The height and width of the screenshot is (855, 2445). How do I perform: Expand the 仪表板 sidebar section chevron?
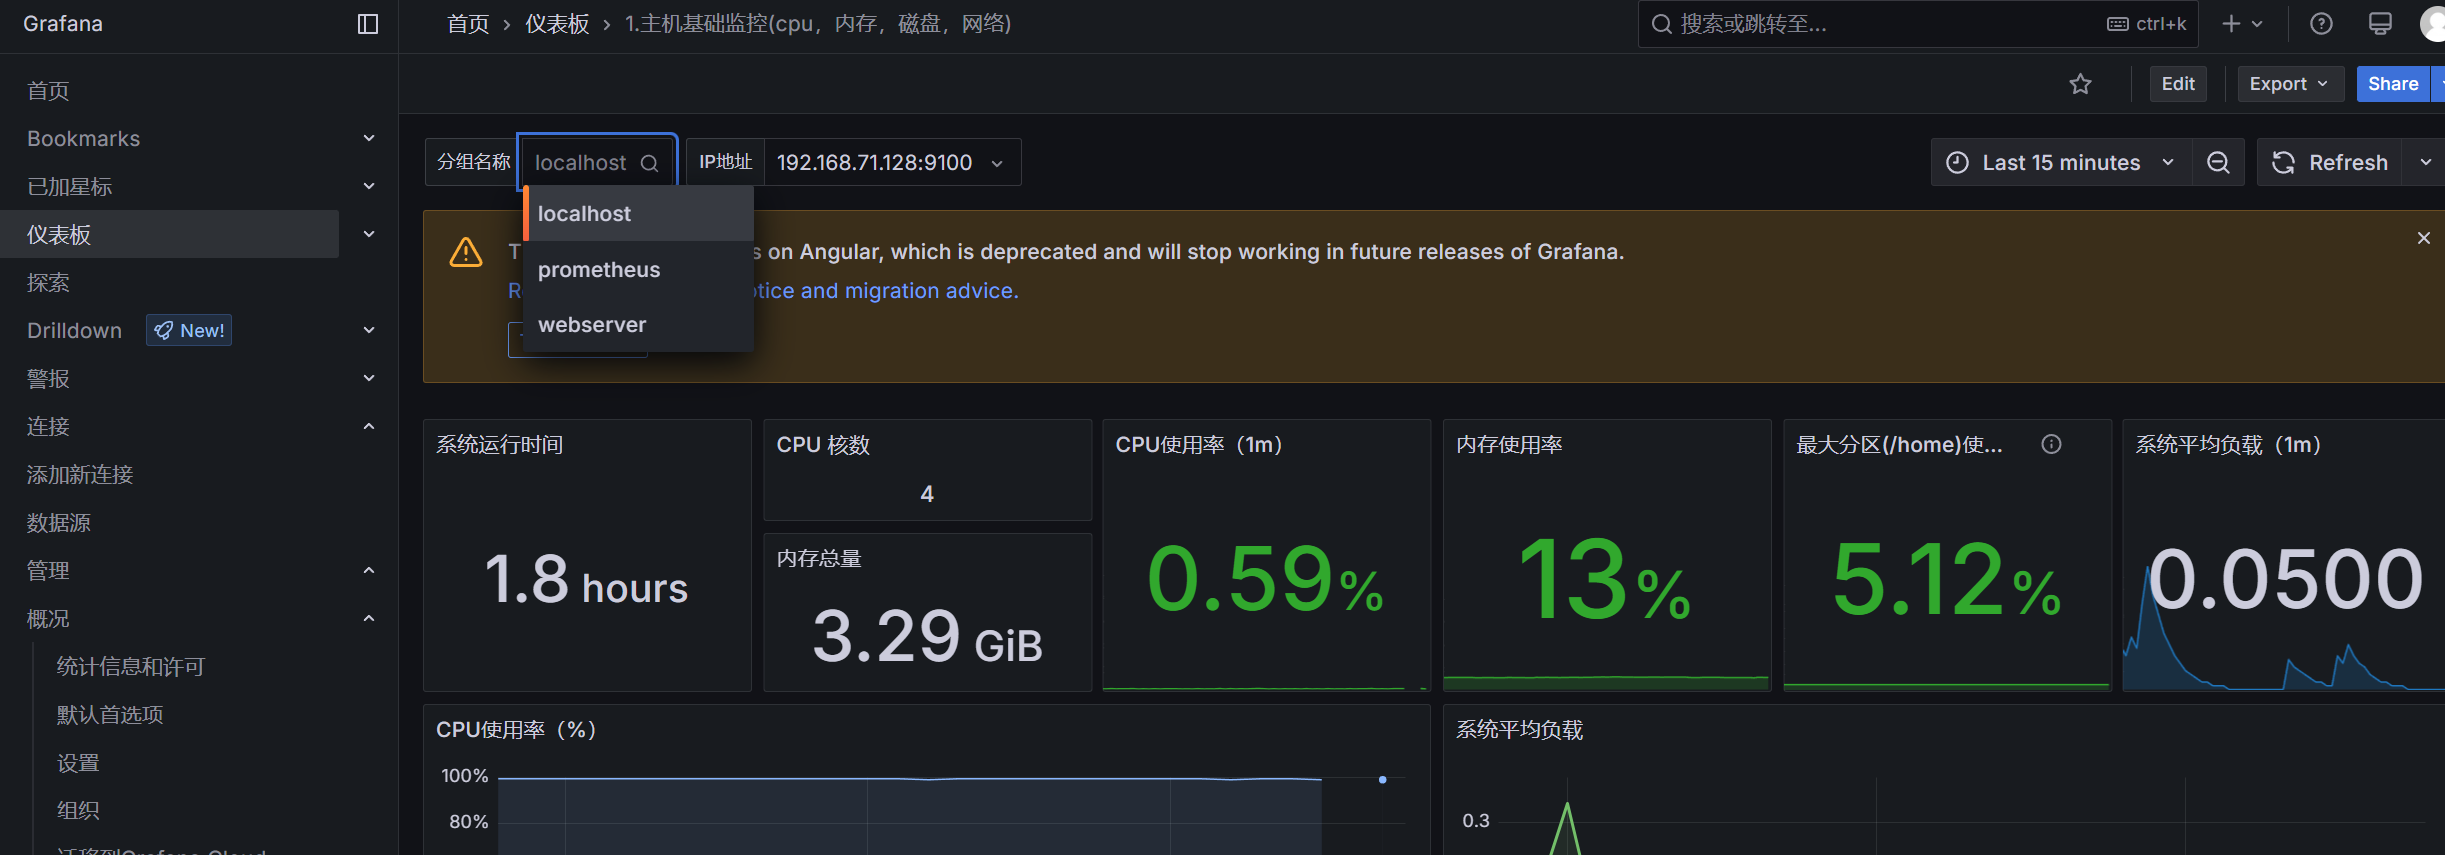pos(369,234)
